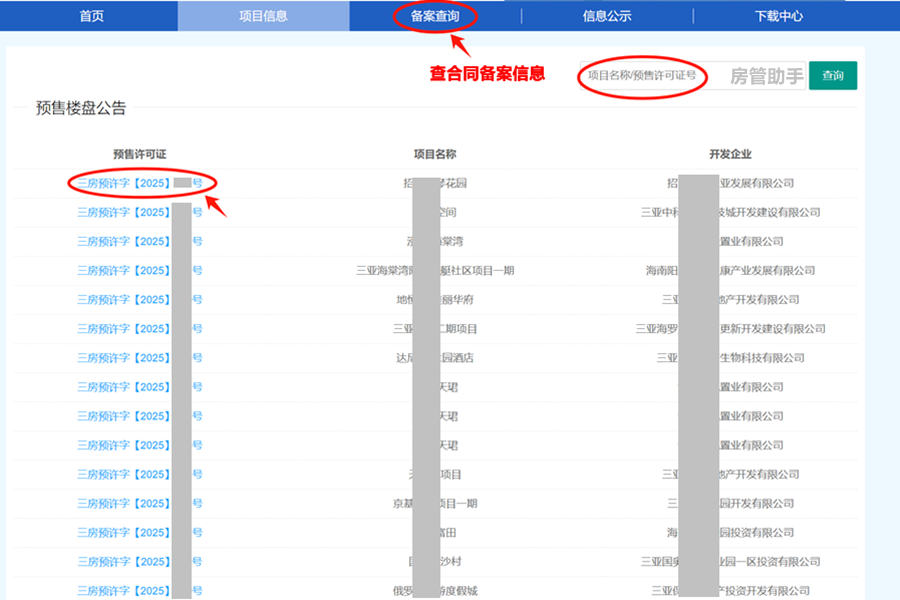Click the company ending 技城开发建设有限公司
The image size is (900, 600).
(770, 212)
